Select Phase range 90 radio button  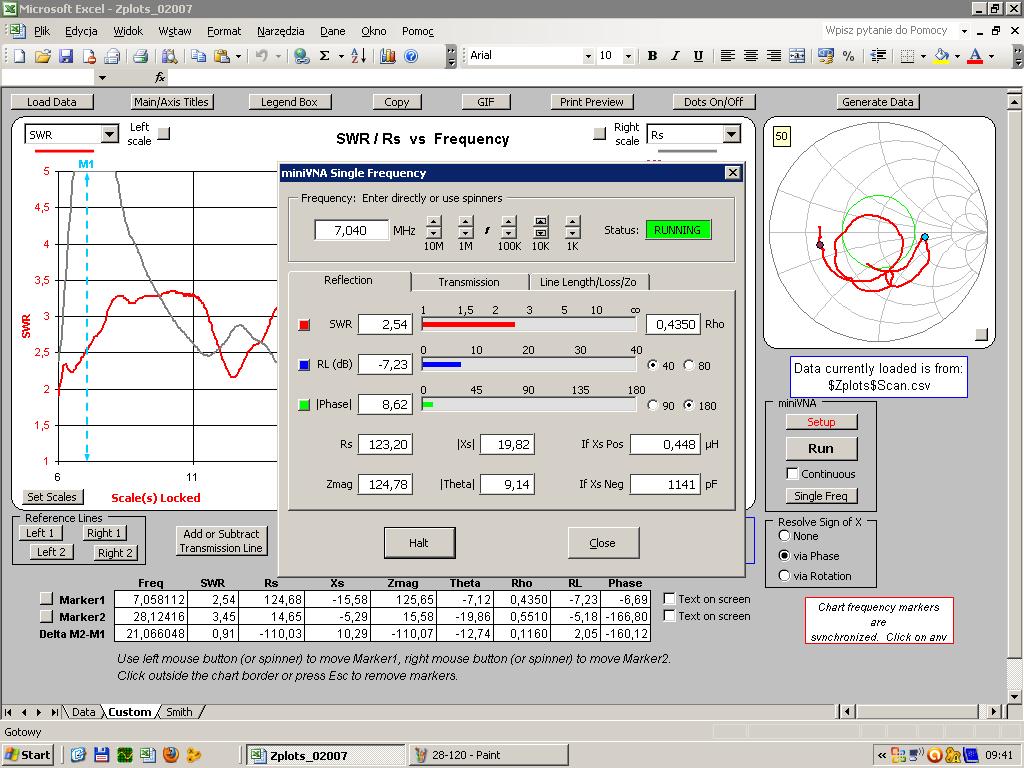(x=652, y=406)
